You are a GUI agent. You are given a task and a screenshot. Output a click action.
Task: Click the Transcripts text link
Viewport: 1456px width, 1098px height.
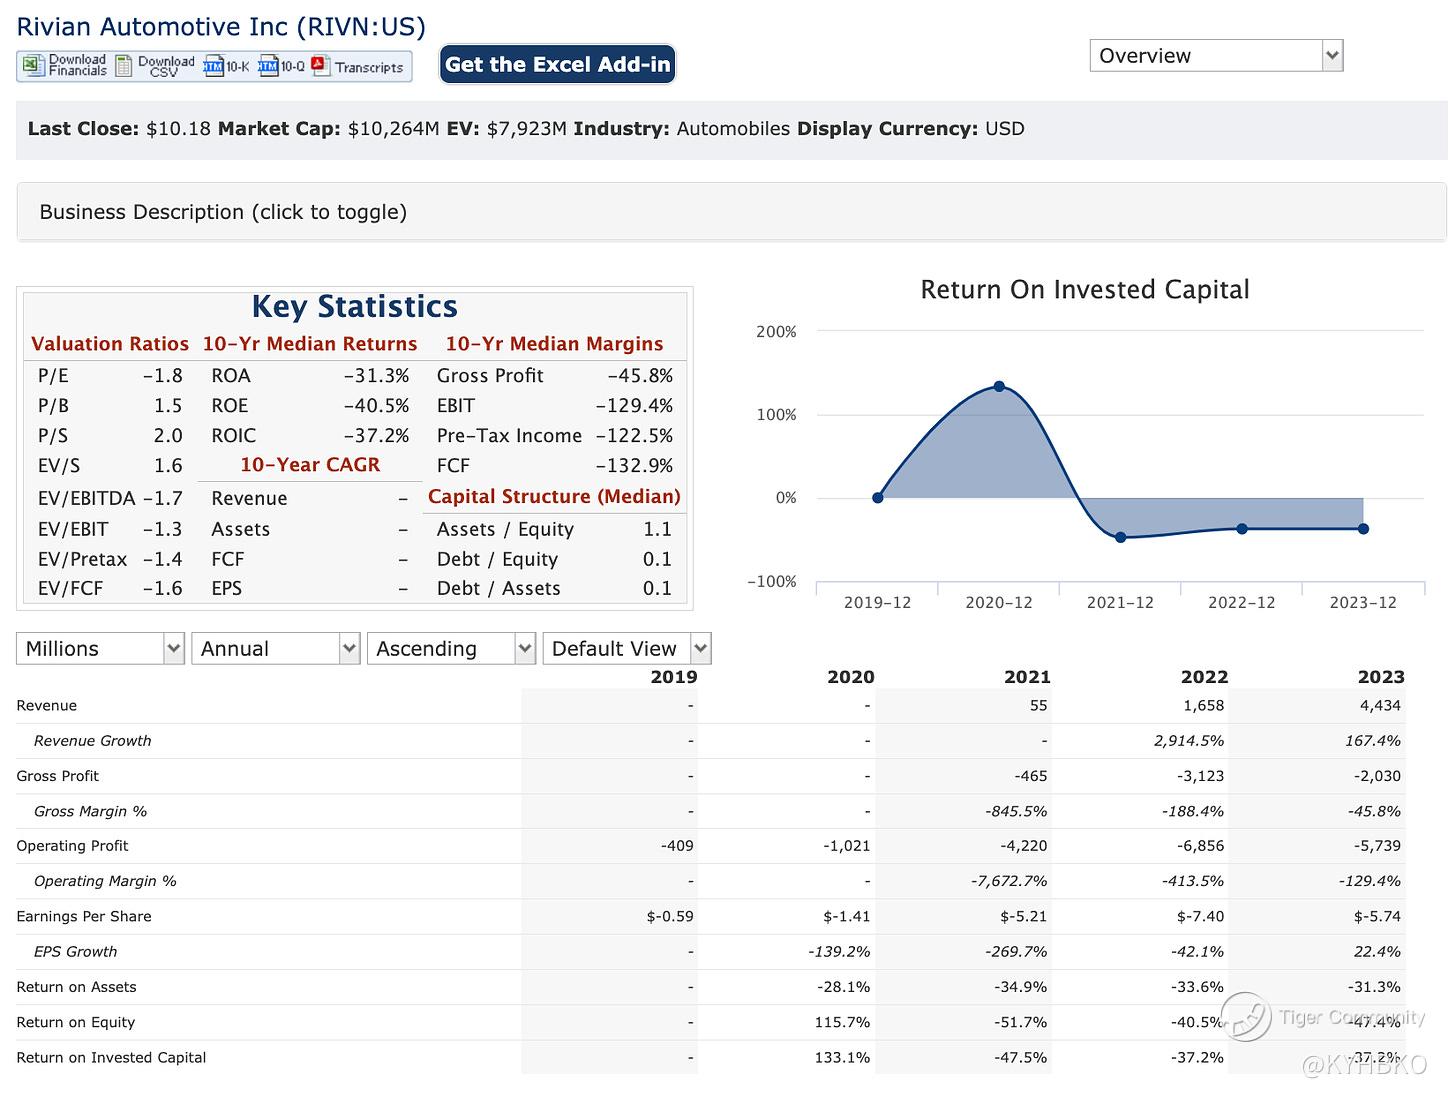[x=369, y=67]
